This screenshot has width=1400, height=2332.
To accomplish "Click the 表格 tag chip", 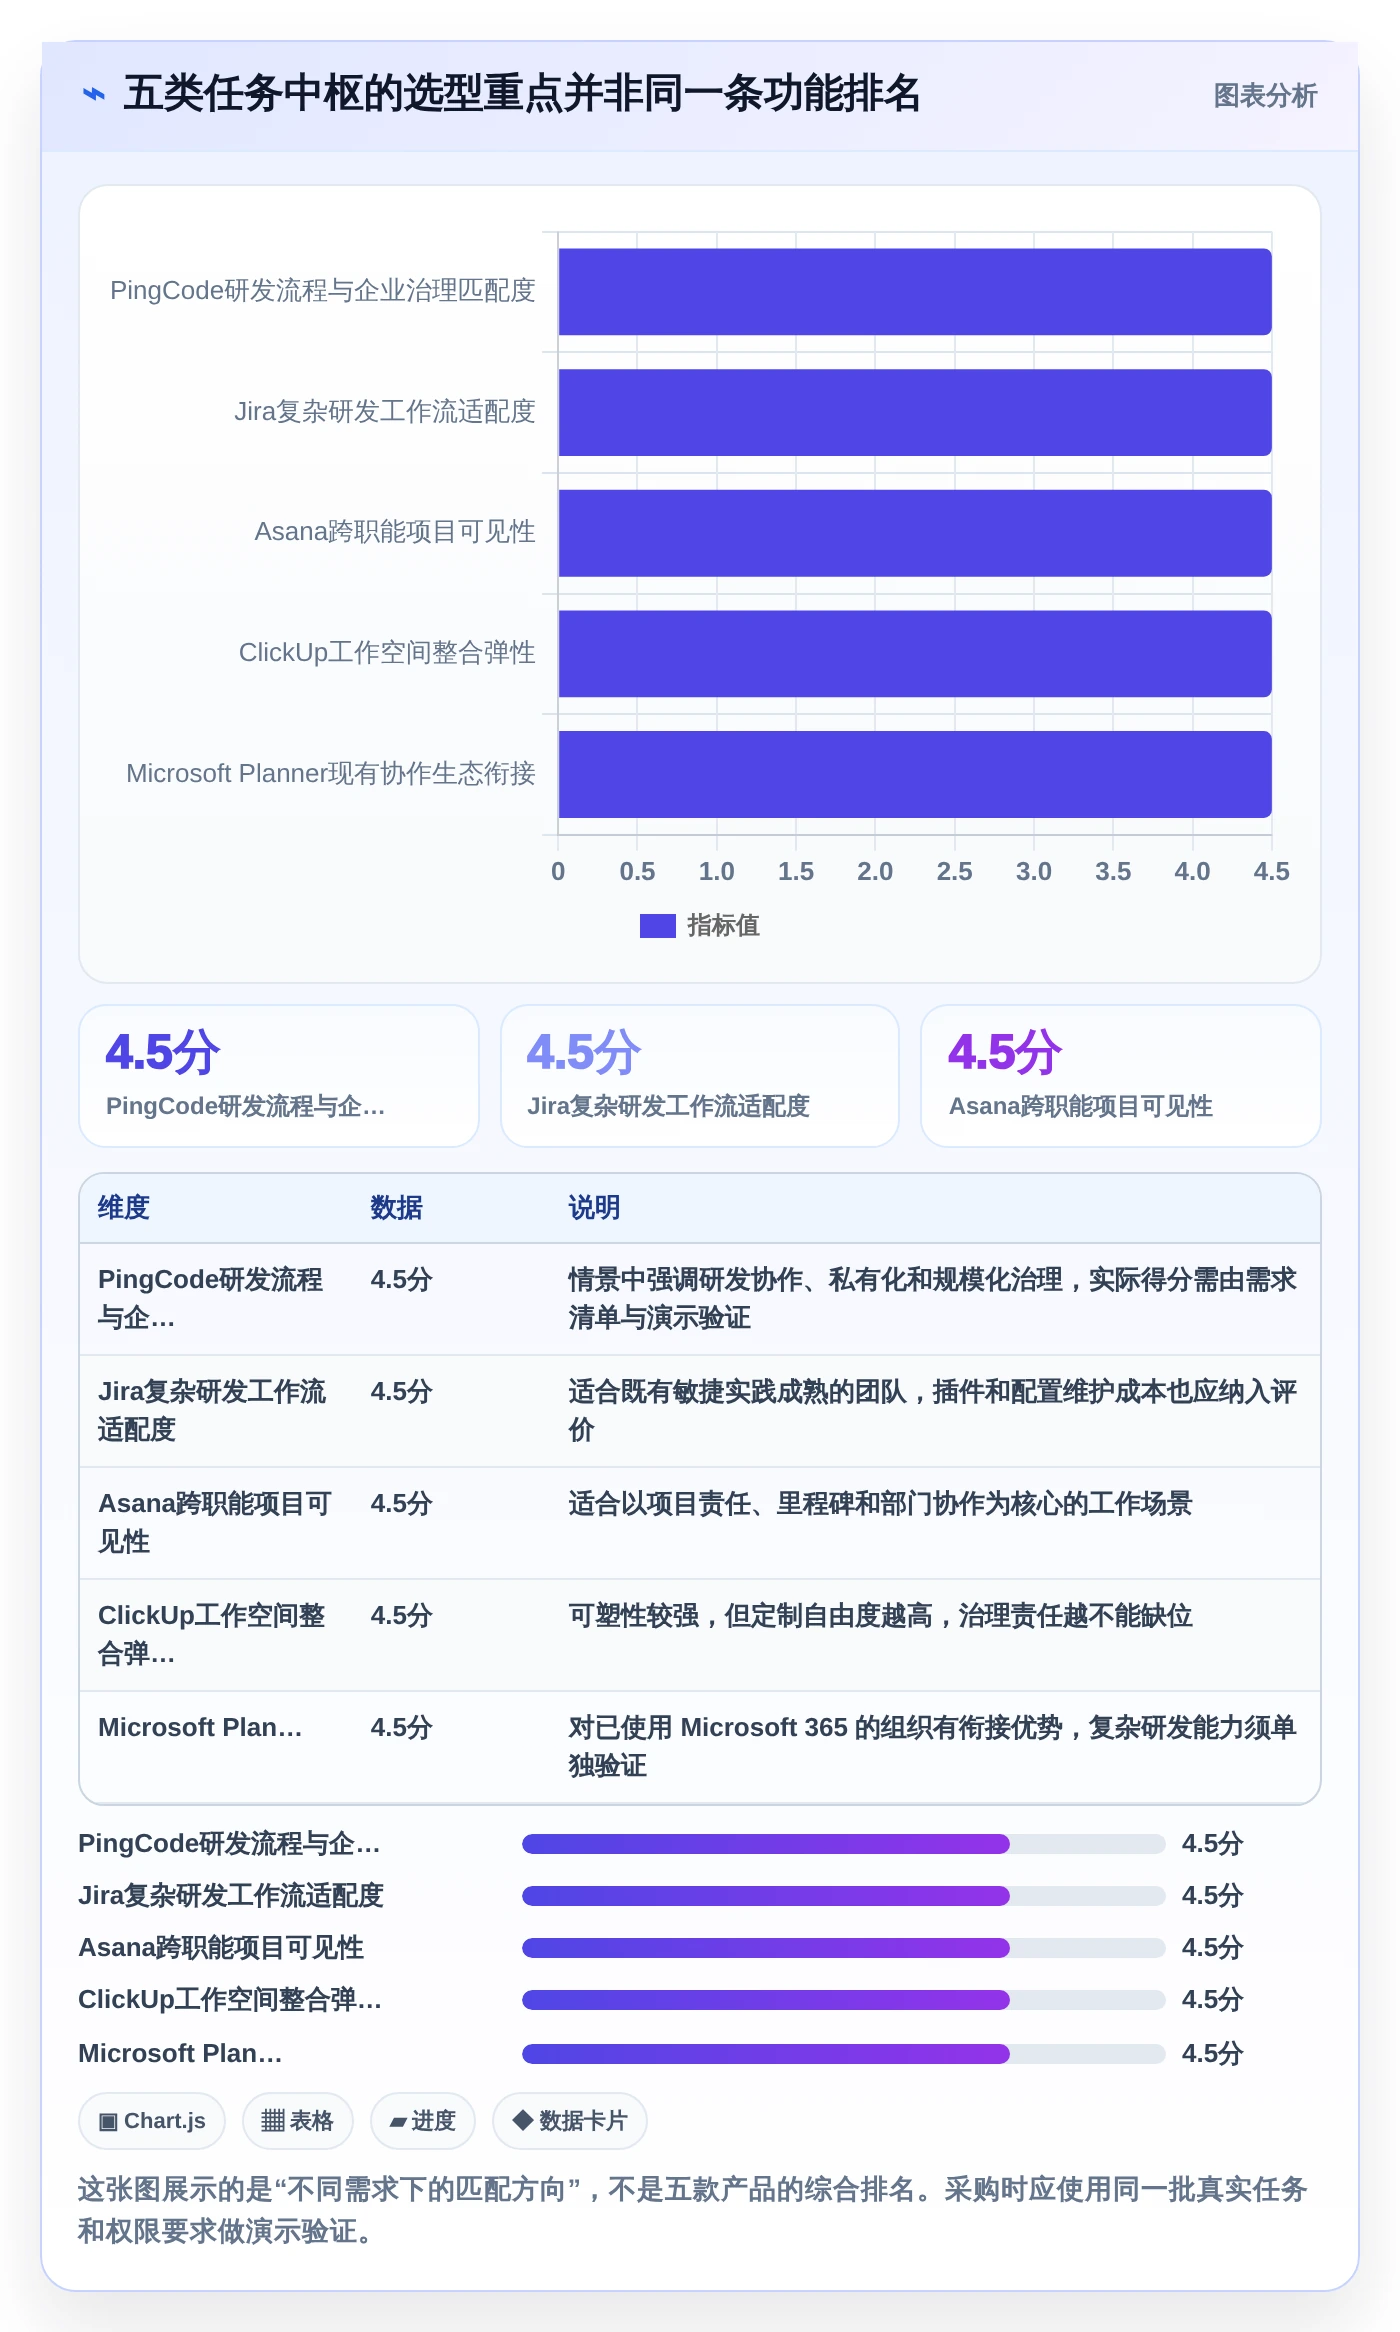I will coord(298,2121).
